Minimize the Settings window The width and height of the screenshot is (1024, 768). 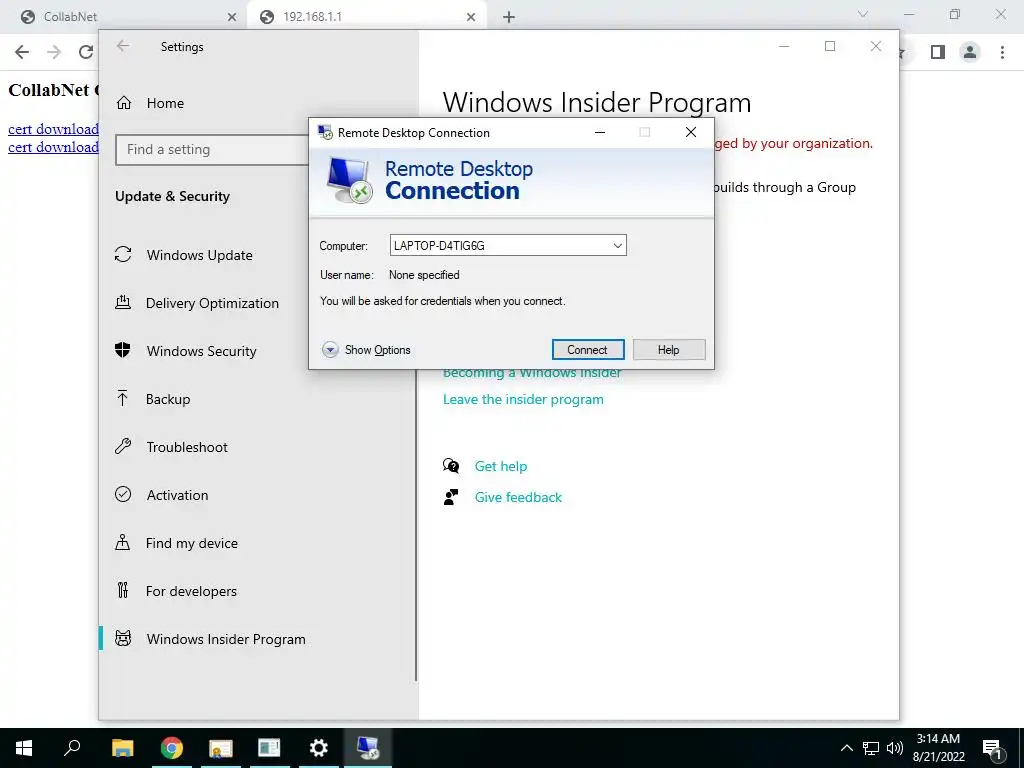tap(784, 46)
